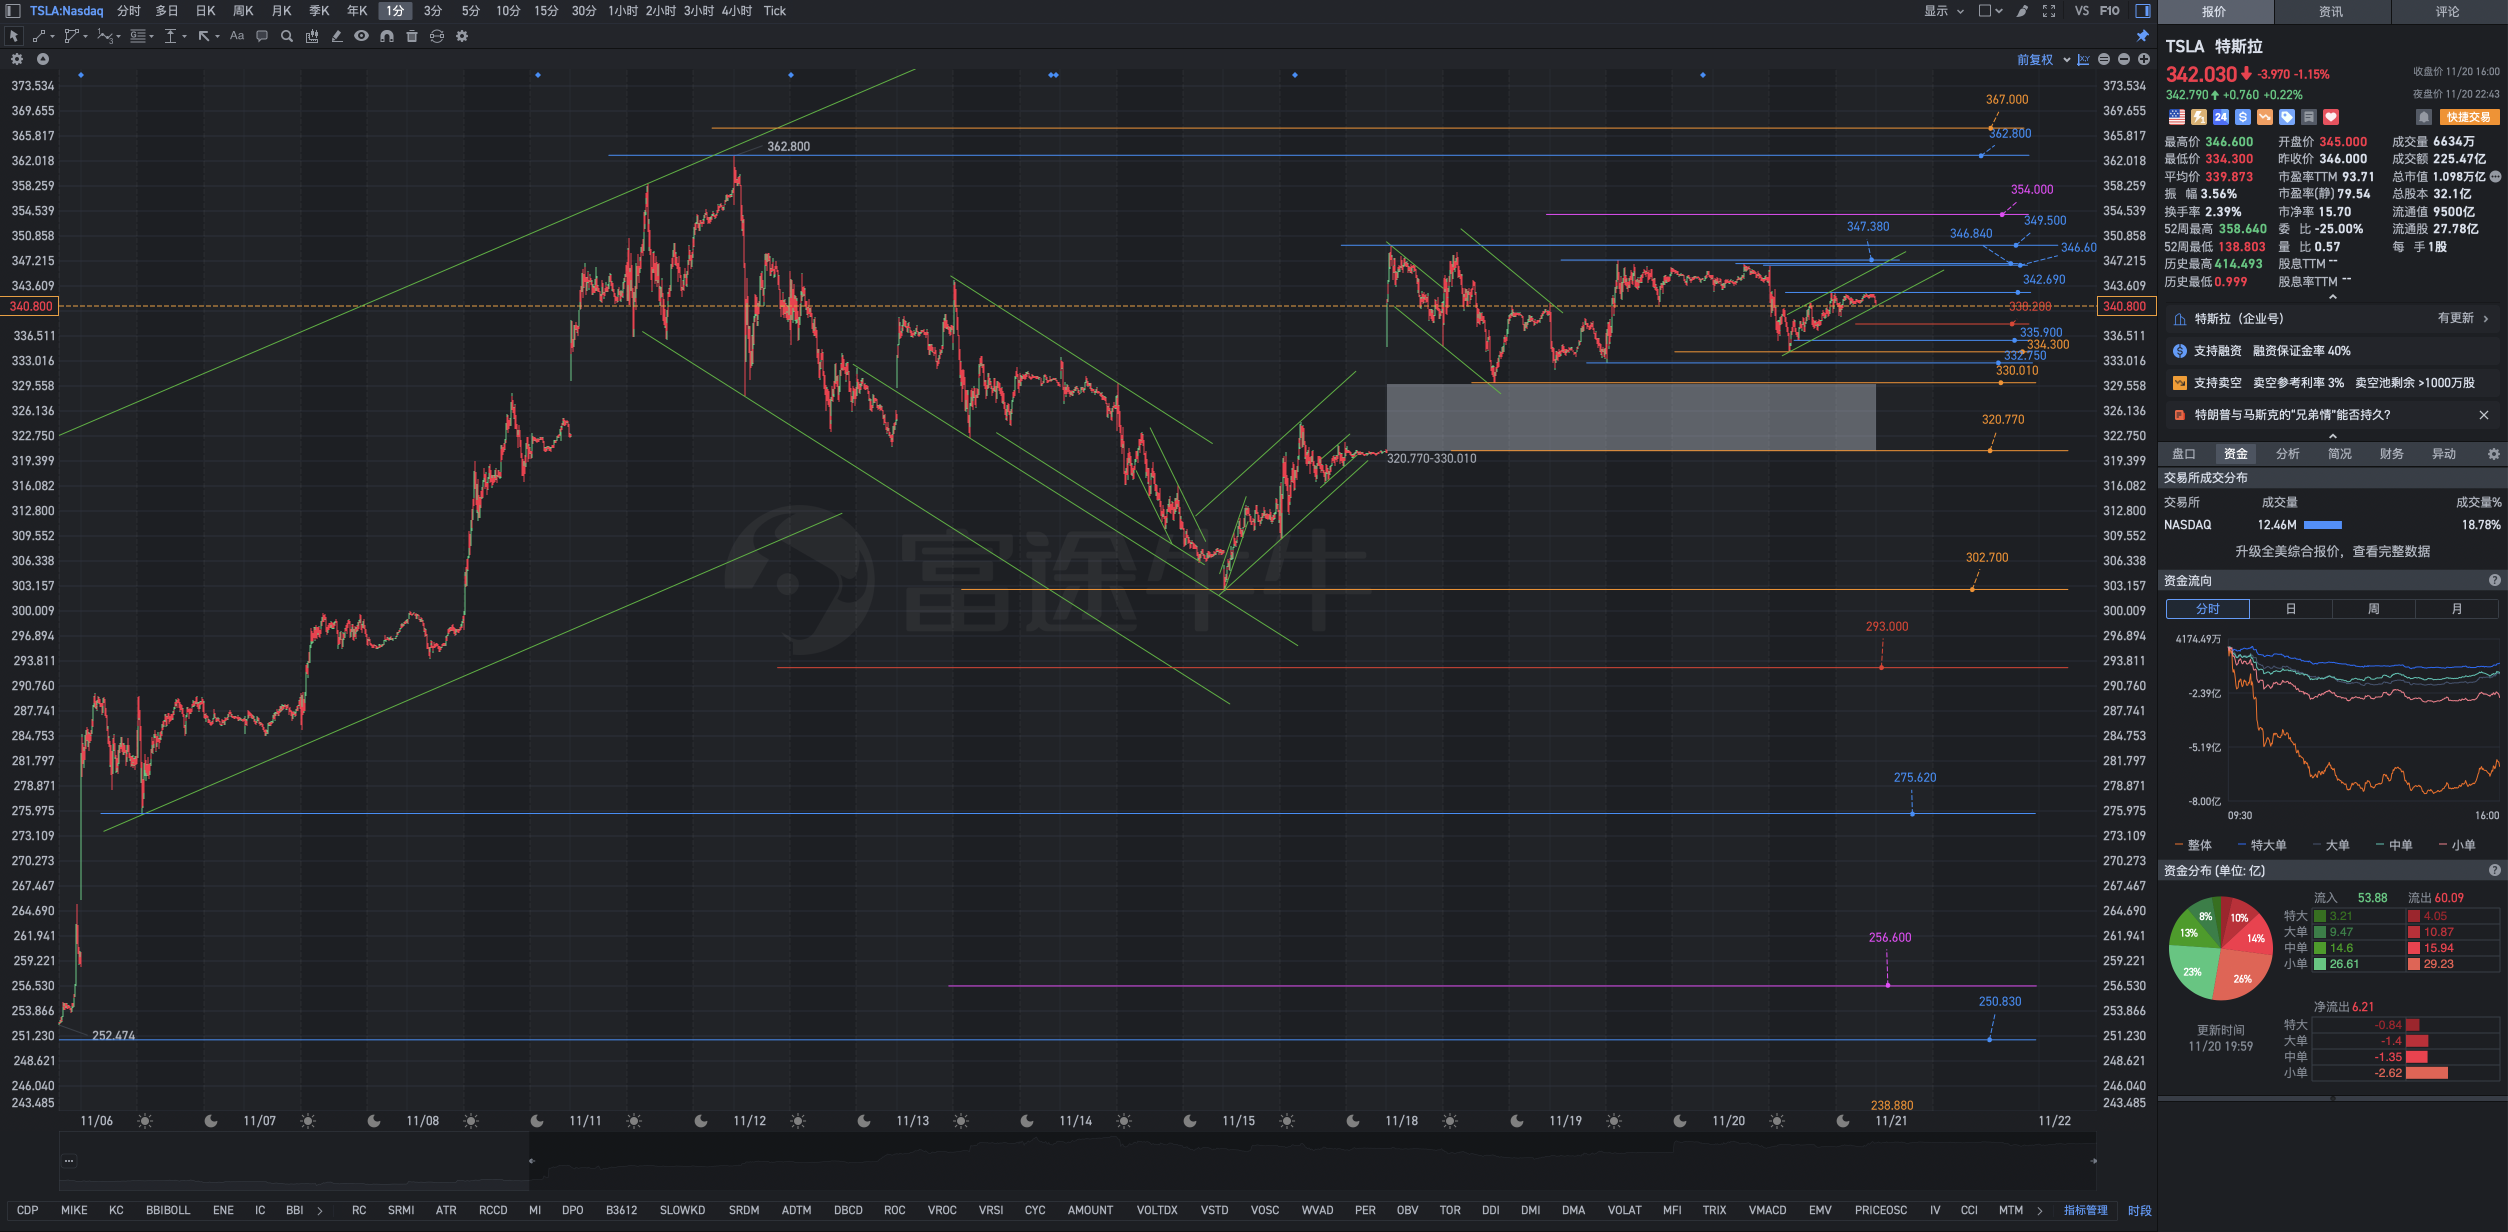Select 日 capital flow period
2508x1232 pixels.
pos(2290,609)
